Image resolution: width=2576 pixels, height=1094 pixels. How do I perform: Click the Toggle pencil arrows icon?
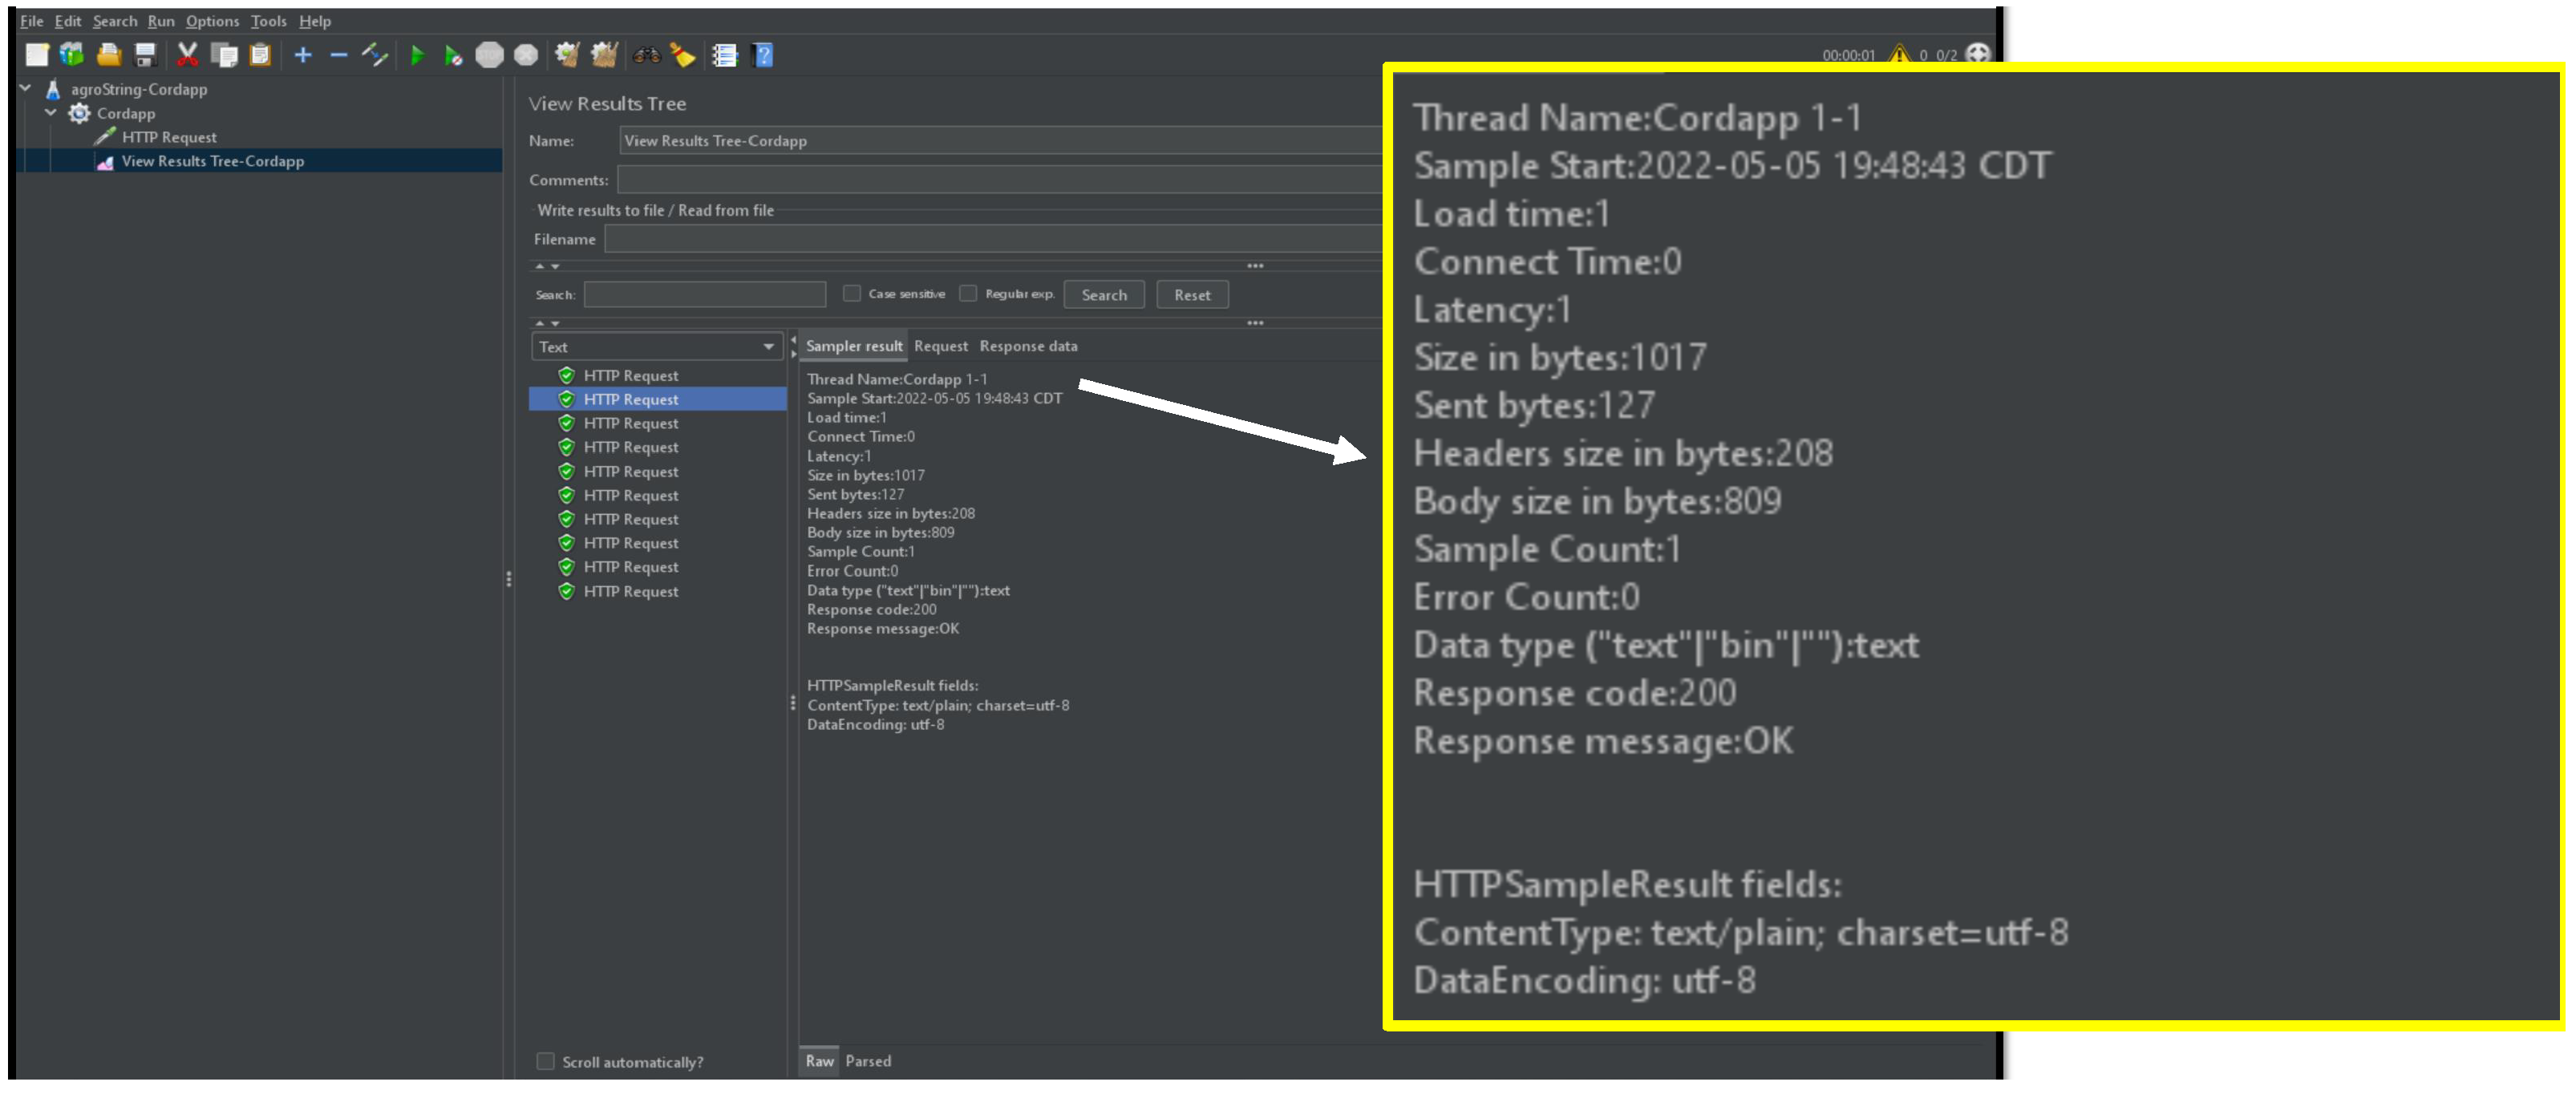375,55
